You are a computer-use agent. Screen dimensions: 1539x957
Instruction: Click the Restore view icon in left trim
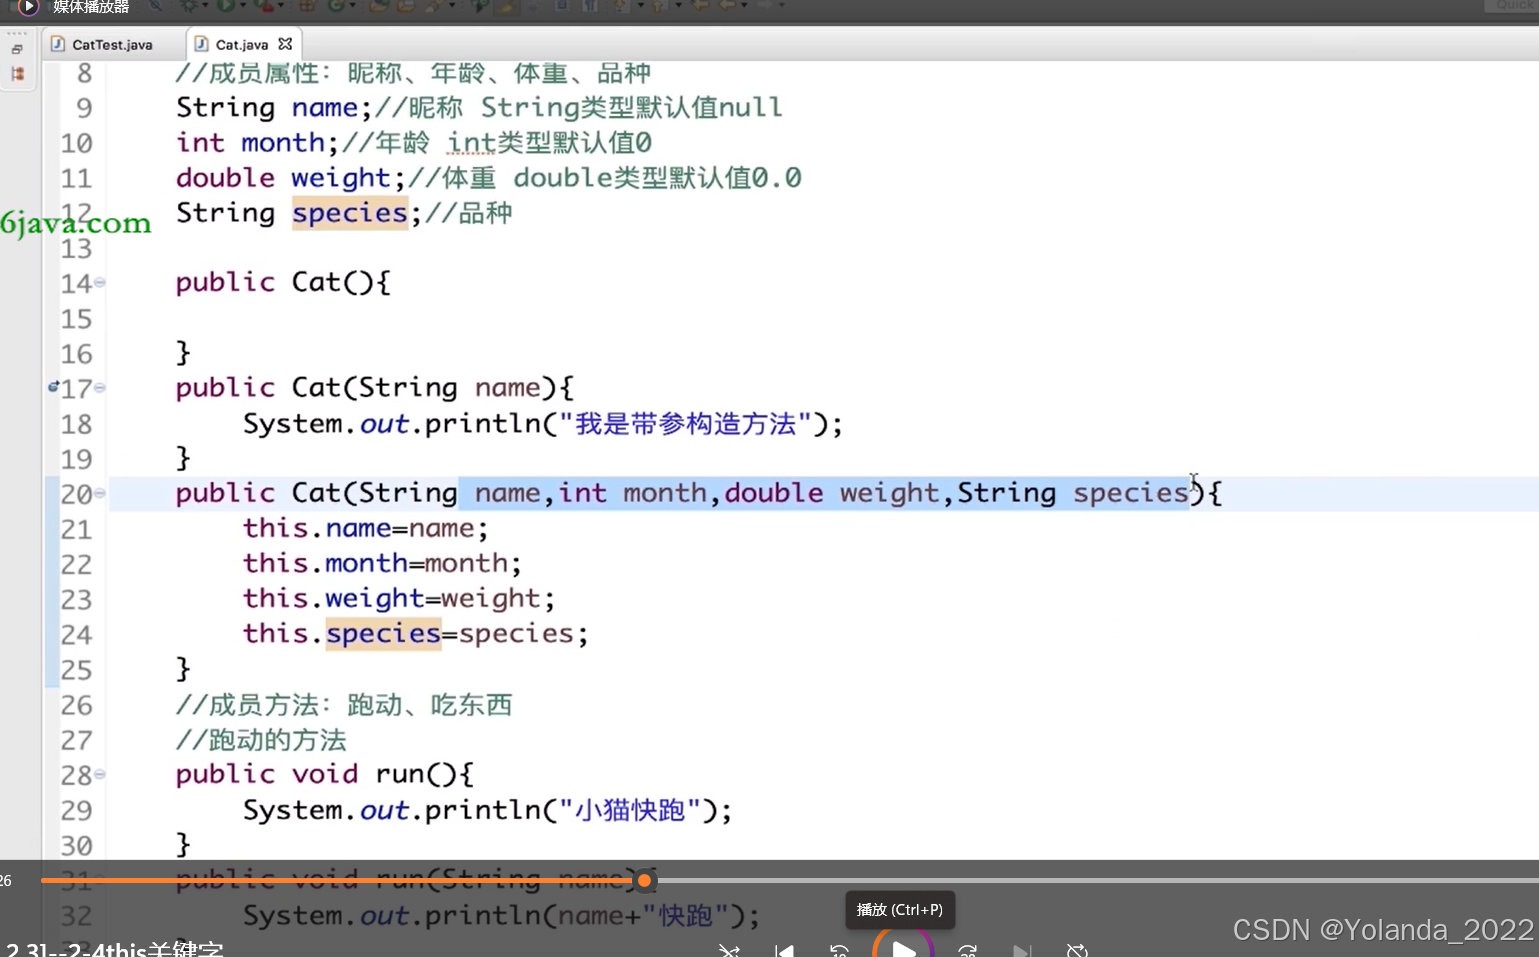pyautogui.click(x=17, y=50)
